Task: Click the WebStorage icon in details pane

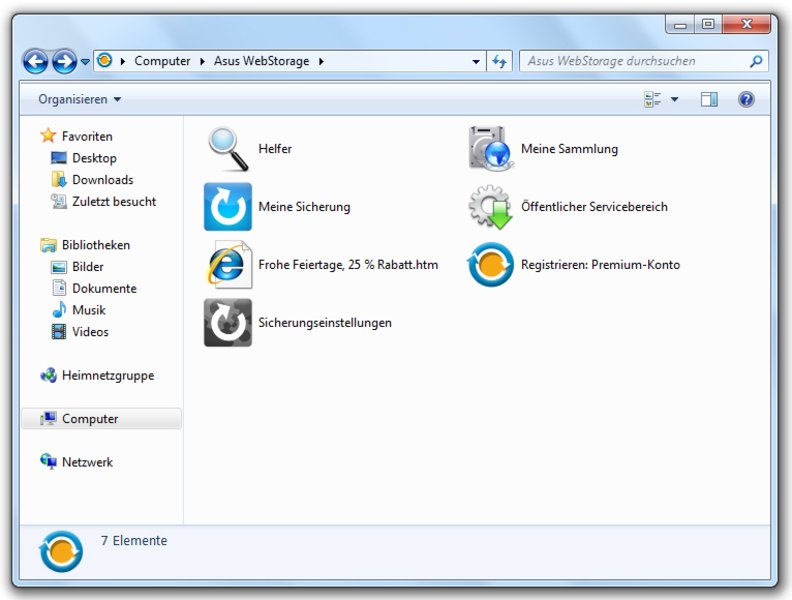Action: click(x=61, y=552)
